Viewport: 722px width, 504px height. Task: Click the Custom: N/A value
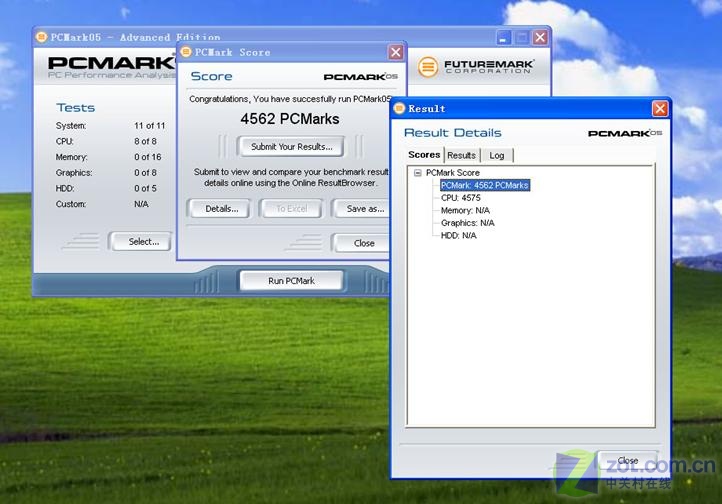[x=141, y=204]
